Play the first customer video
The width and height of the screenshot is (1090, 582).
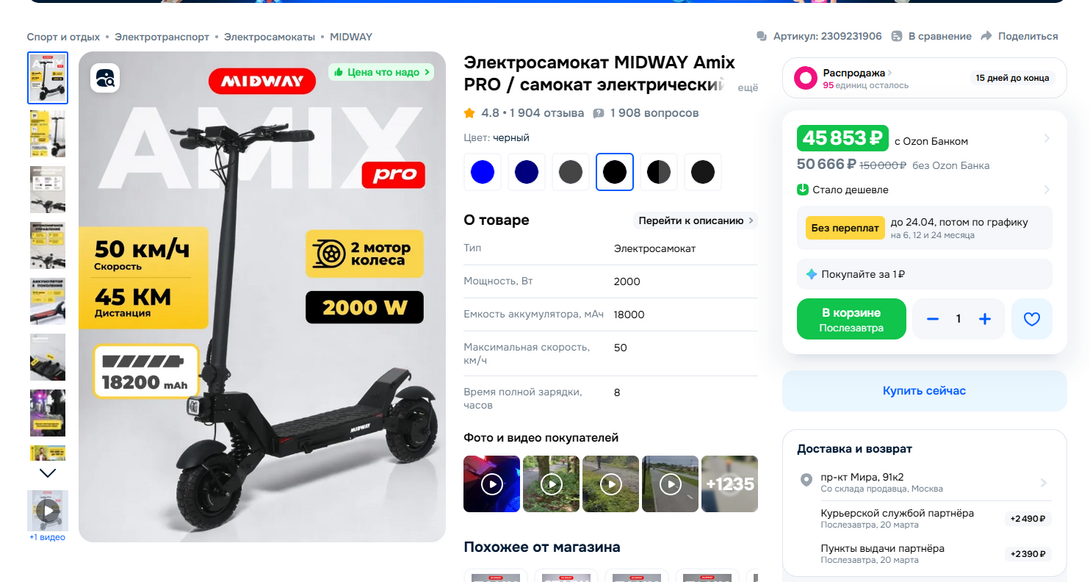[492, 484]
